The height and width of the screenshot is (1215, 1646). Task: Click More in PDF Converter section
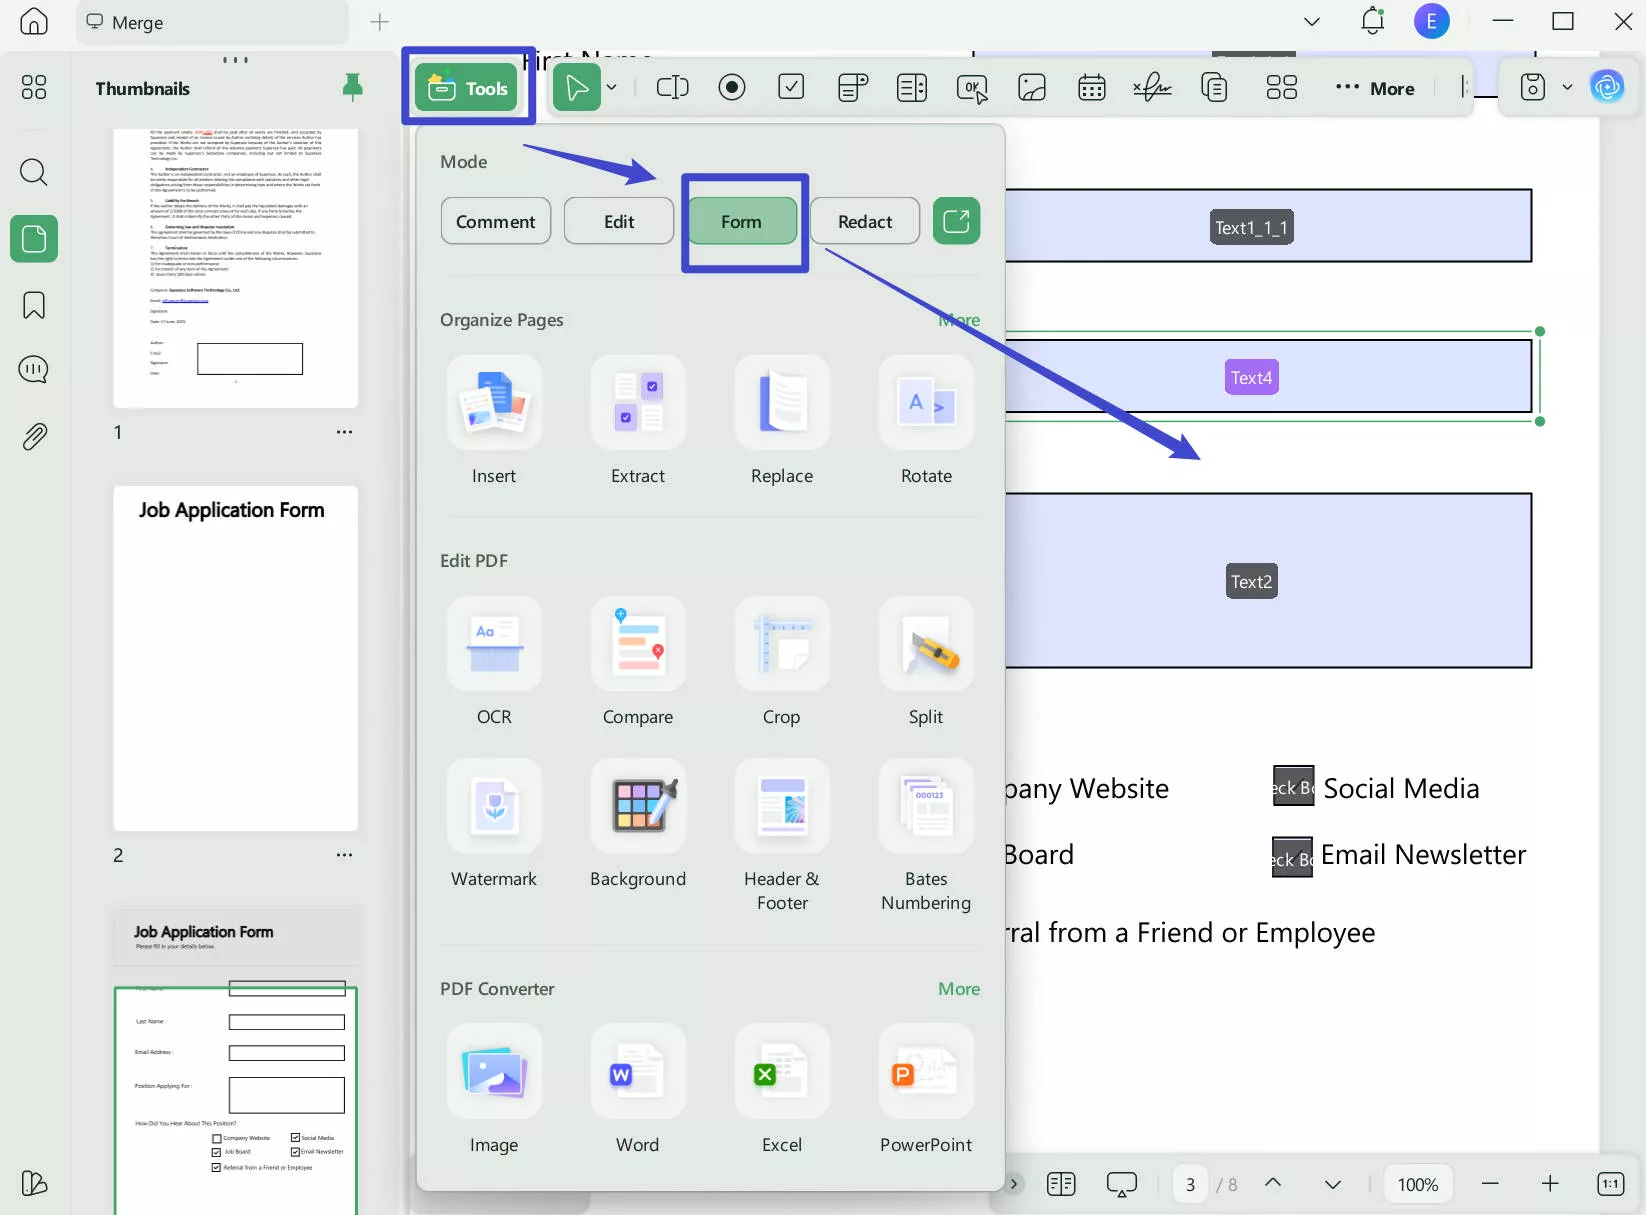957,989
